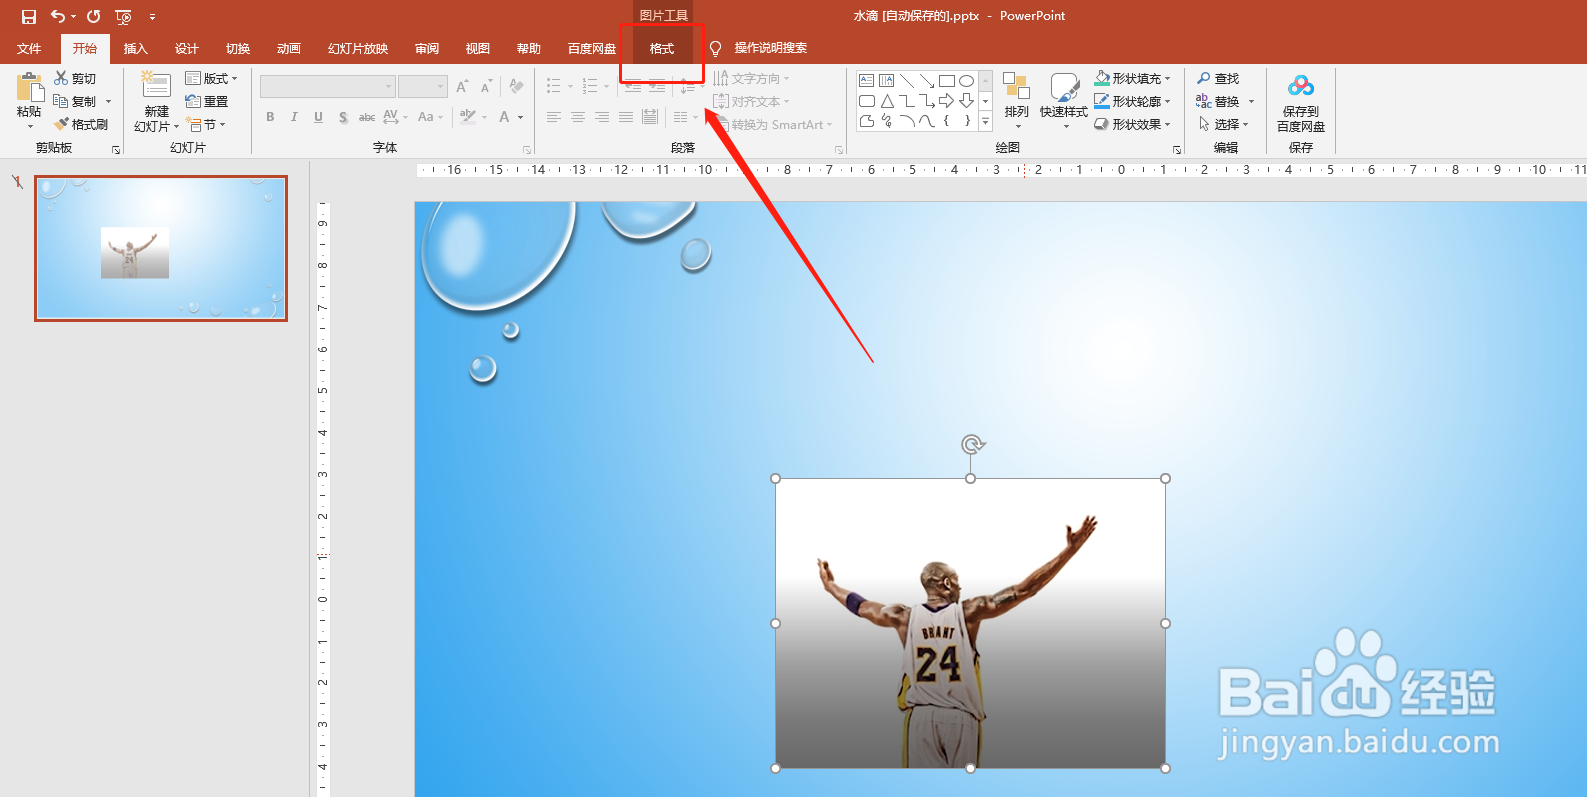Select the curve shape in gallery
The image size is (1587, 797).
click(x=926, y=121)
